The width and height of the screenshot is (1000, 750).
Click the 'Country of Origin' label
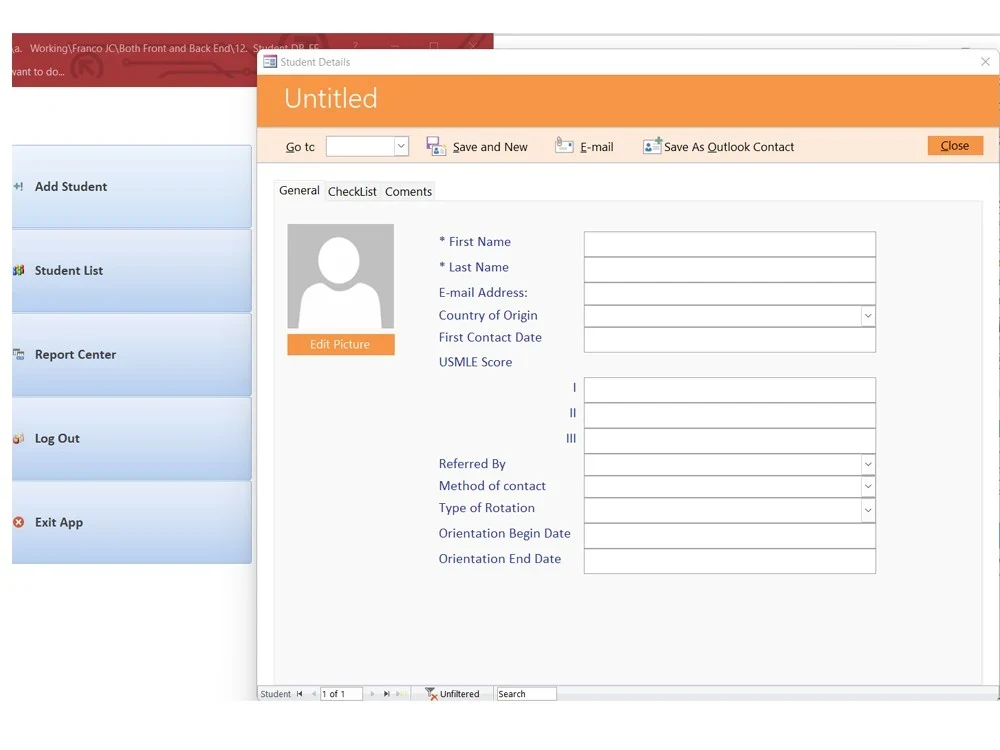coord(488,315)
